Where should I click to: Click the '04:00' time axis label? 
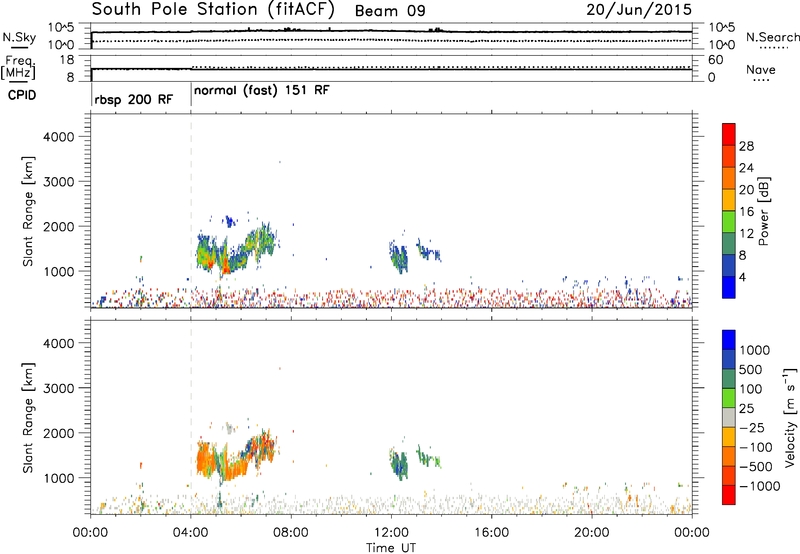click(x=191, y=533)
